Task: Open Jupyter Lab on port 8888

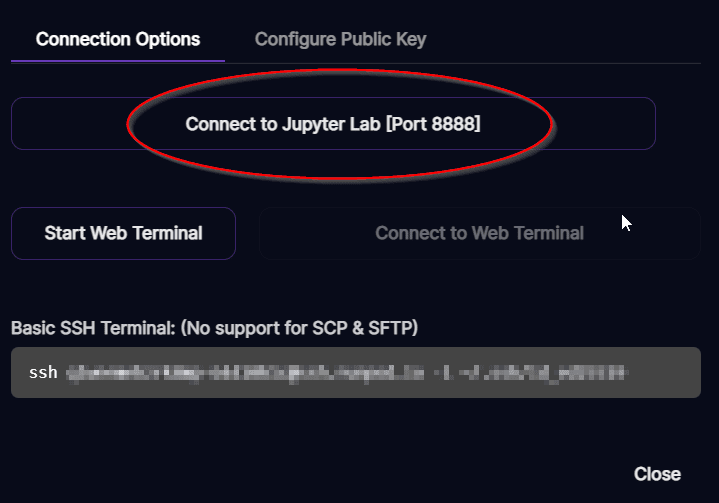Action: (x=333, y=124)
